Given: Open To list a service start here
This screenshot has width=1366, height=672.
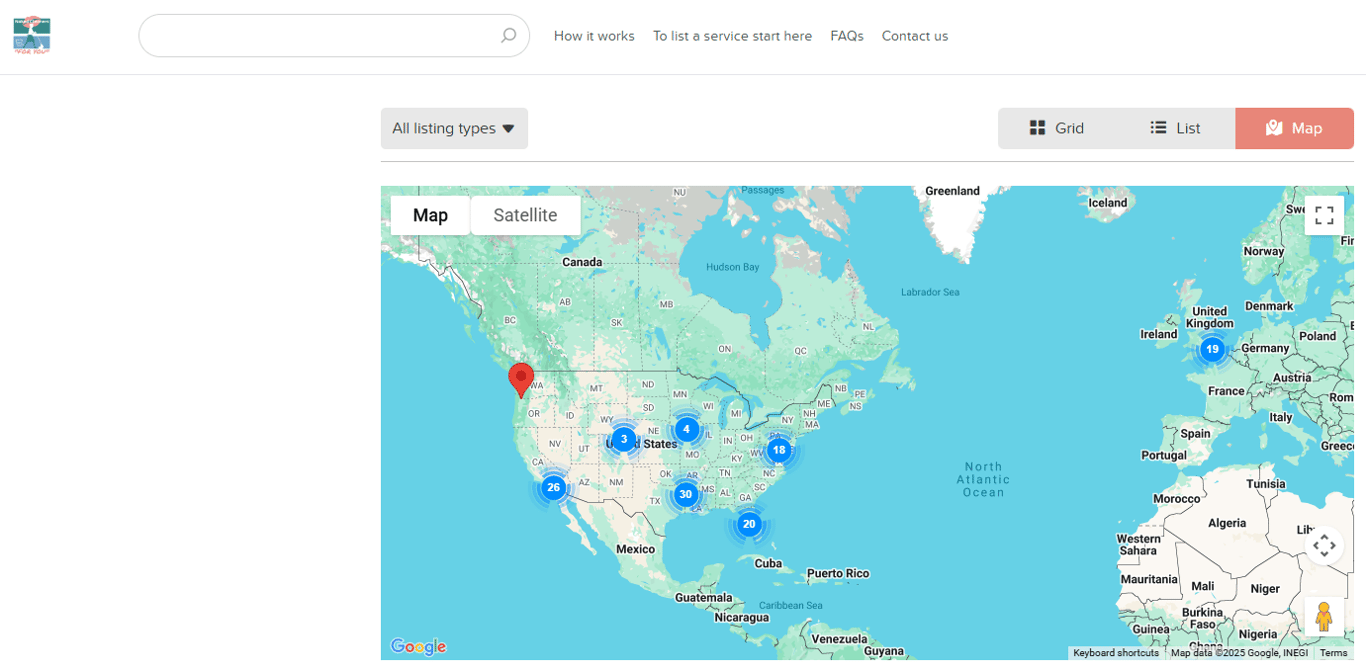Looking at the screenshot, I should coord(732,36).
